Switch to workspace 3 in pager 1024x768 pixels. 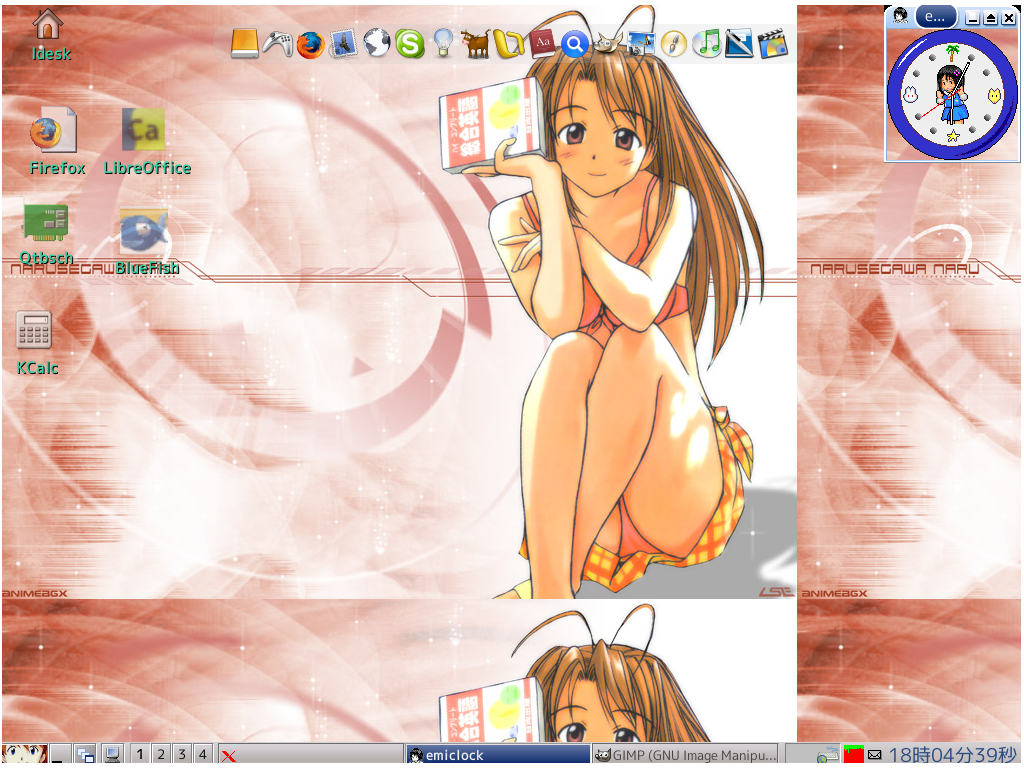[182, 754]
